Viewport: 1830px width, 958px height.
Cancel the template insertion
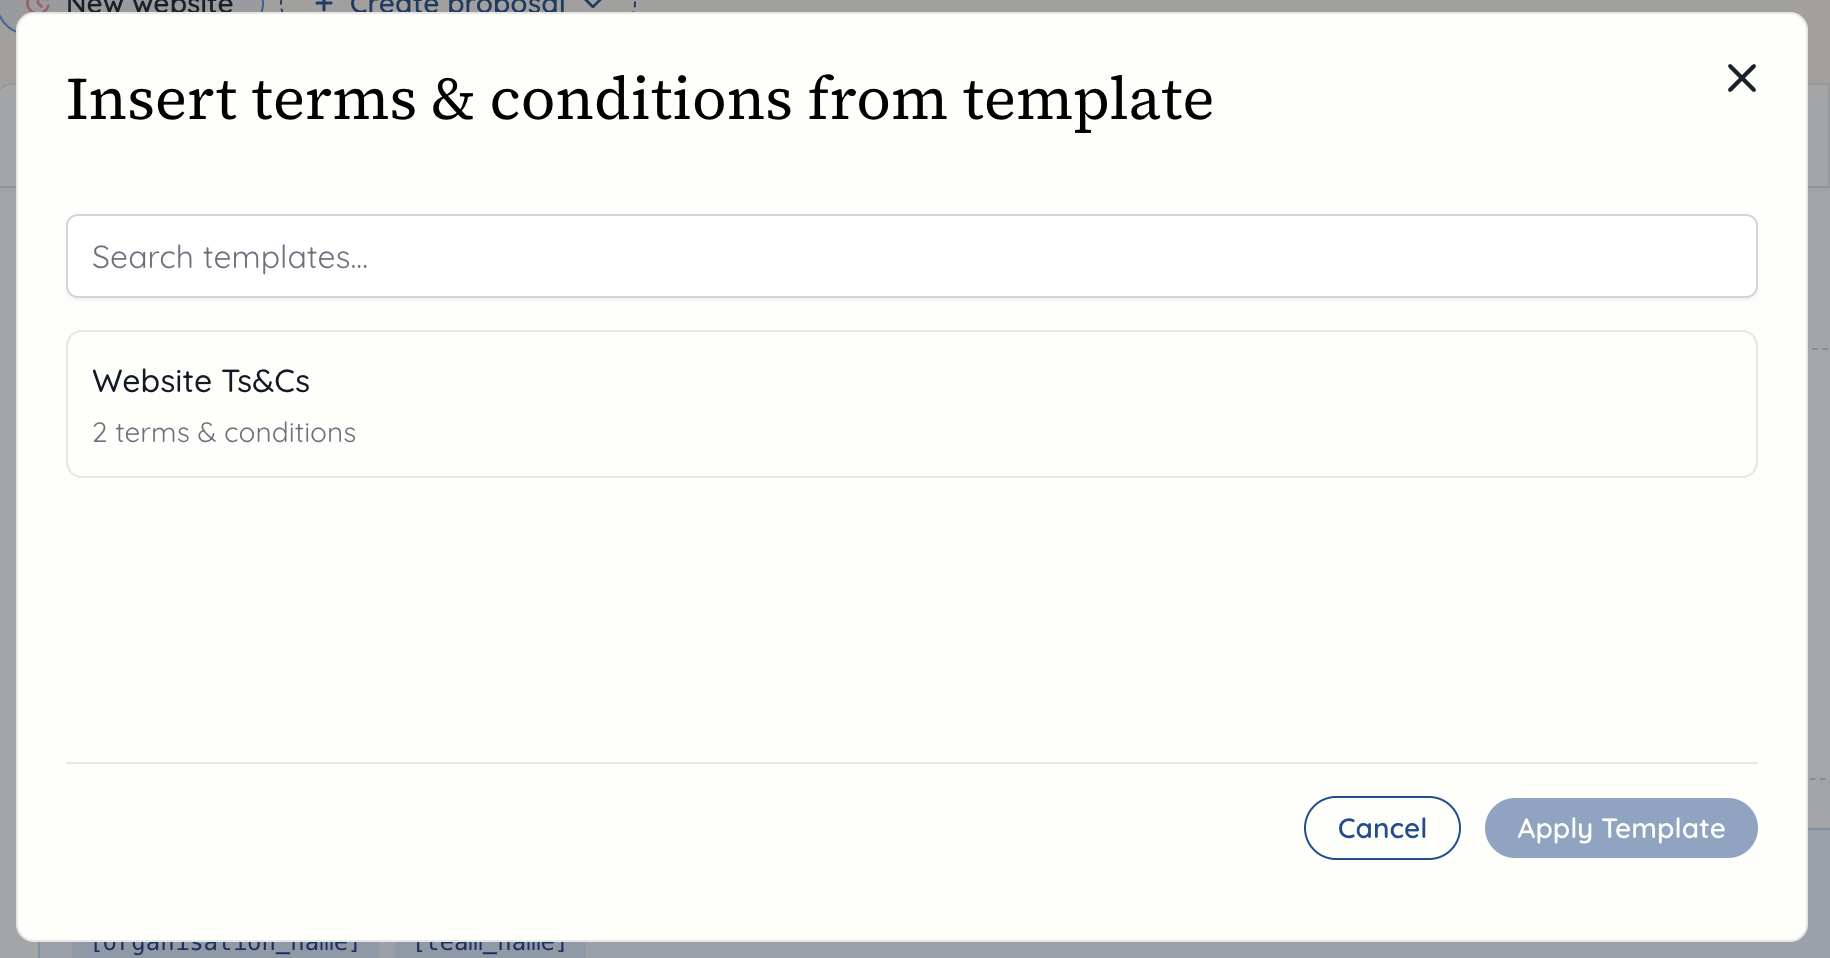point(1381,828)
